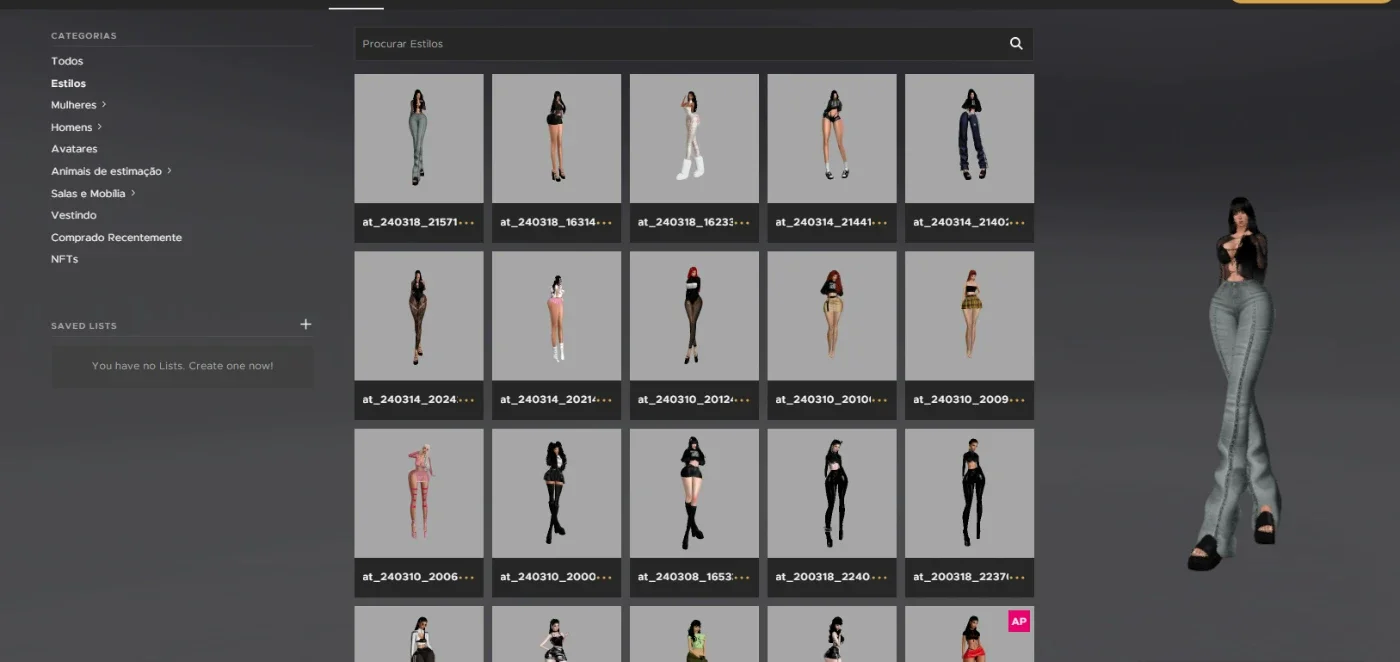
Task: Click the pink AP badge
Action: pos(1019,621)
